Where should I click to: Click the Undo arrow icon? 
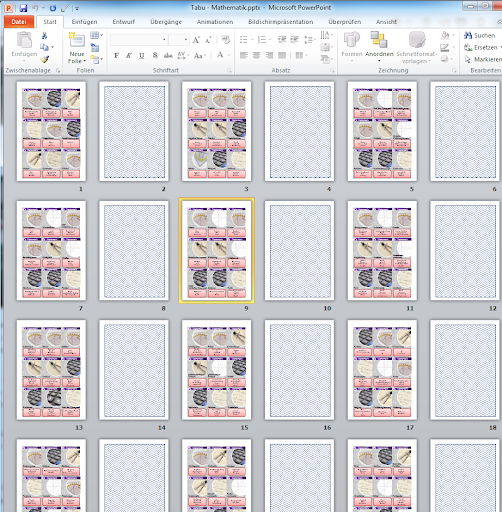[x=35, y=8]
